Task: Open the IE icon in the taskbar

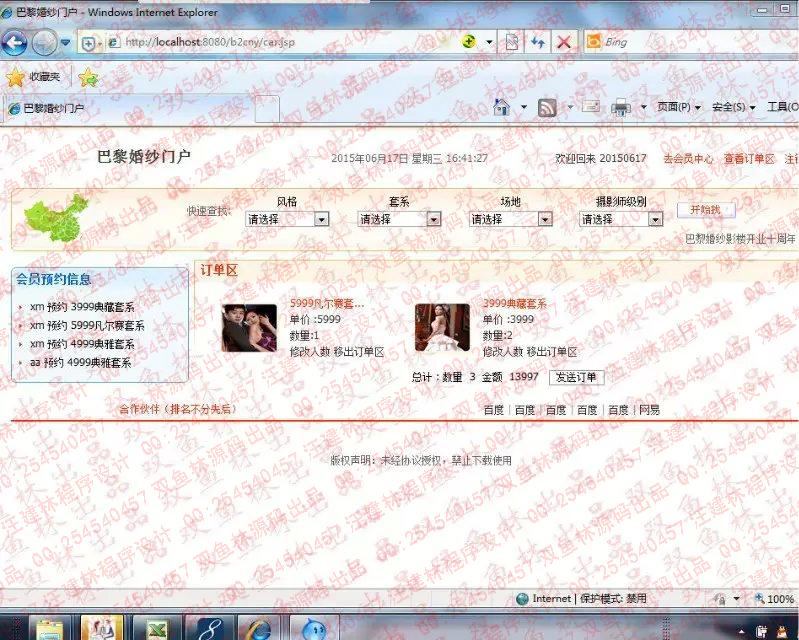Action: tap(259, 628)
